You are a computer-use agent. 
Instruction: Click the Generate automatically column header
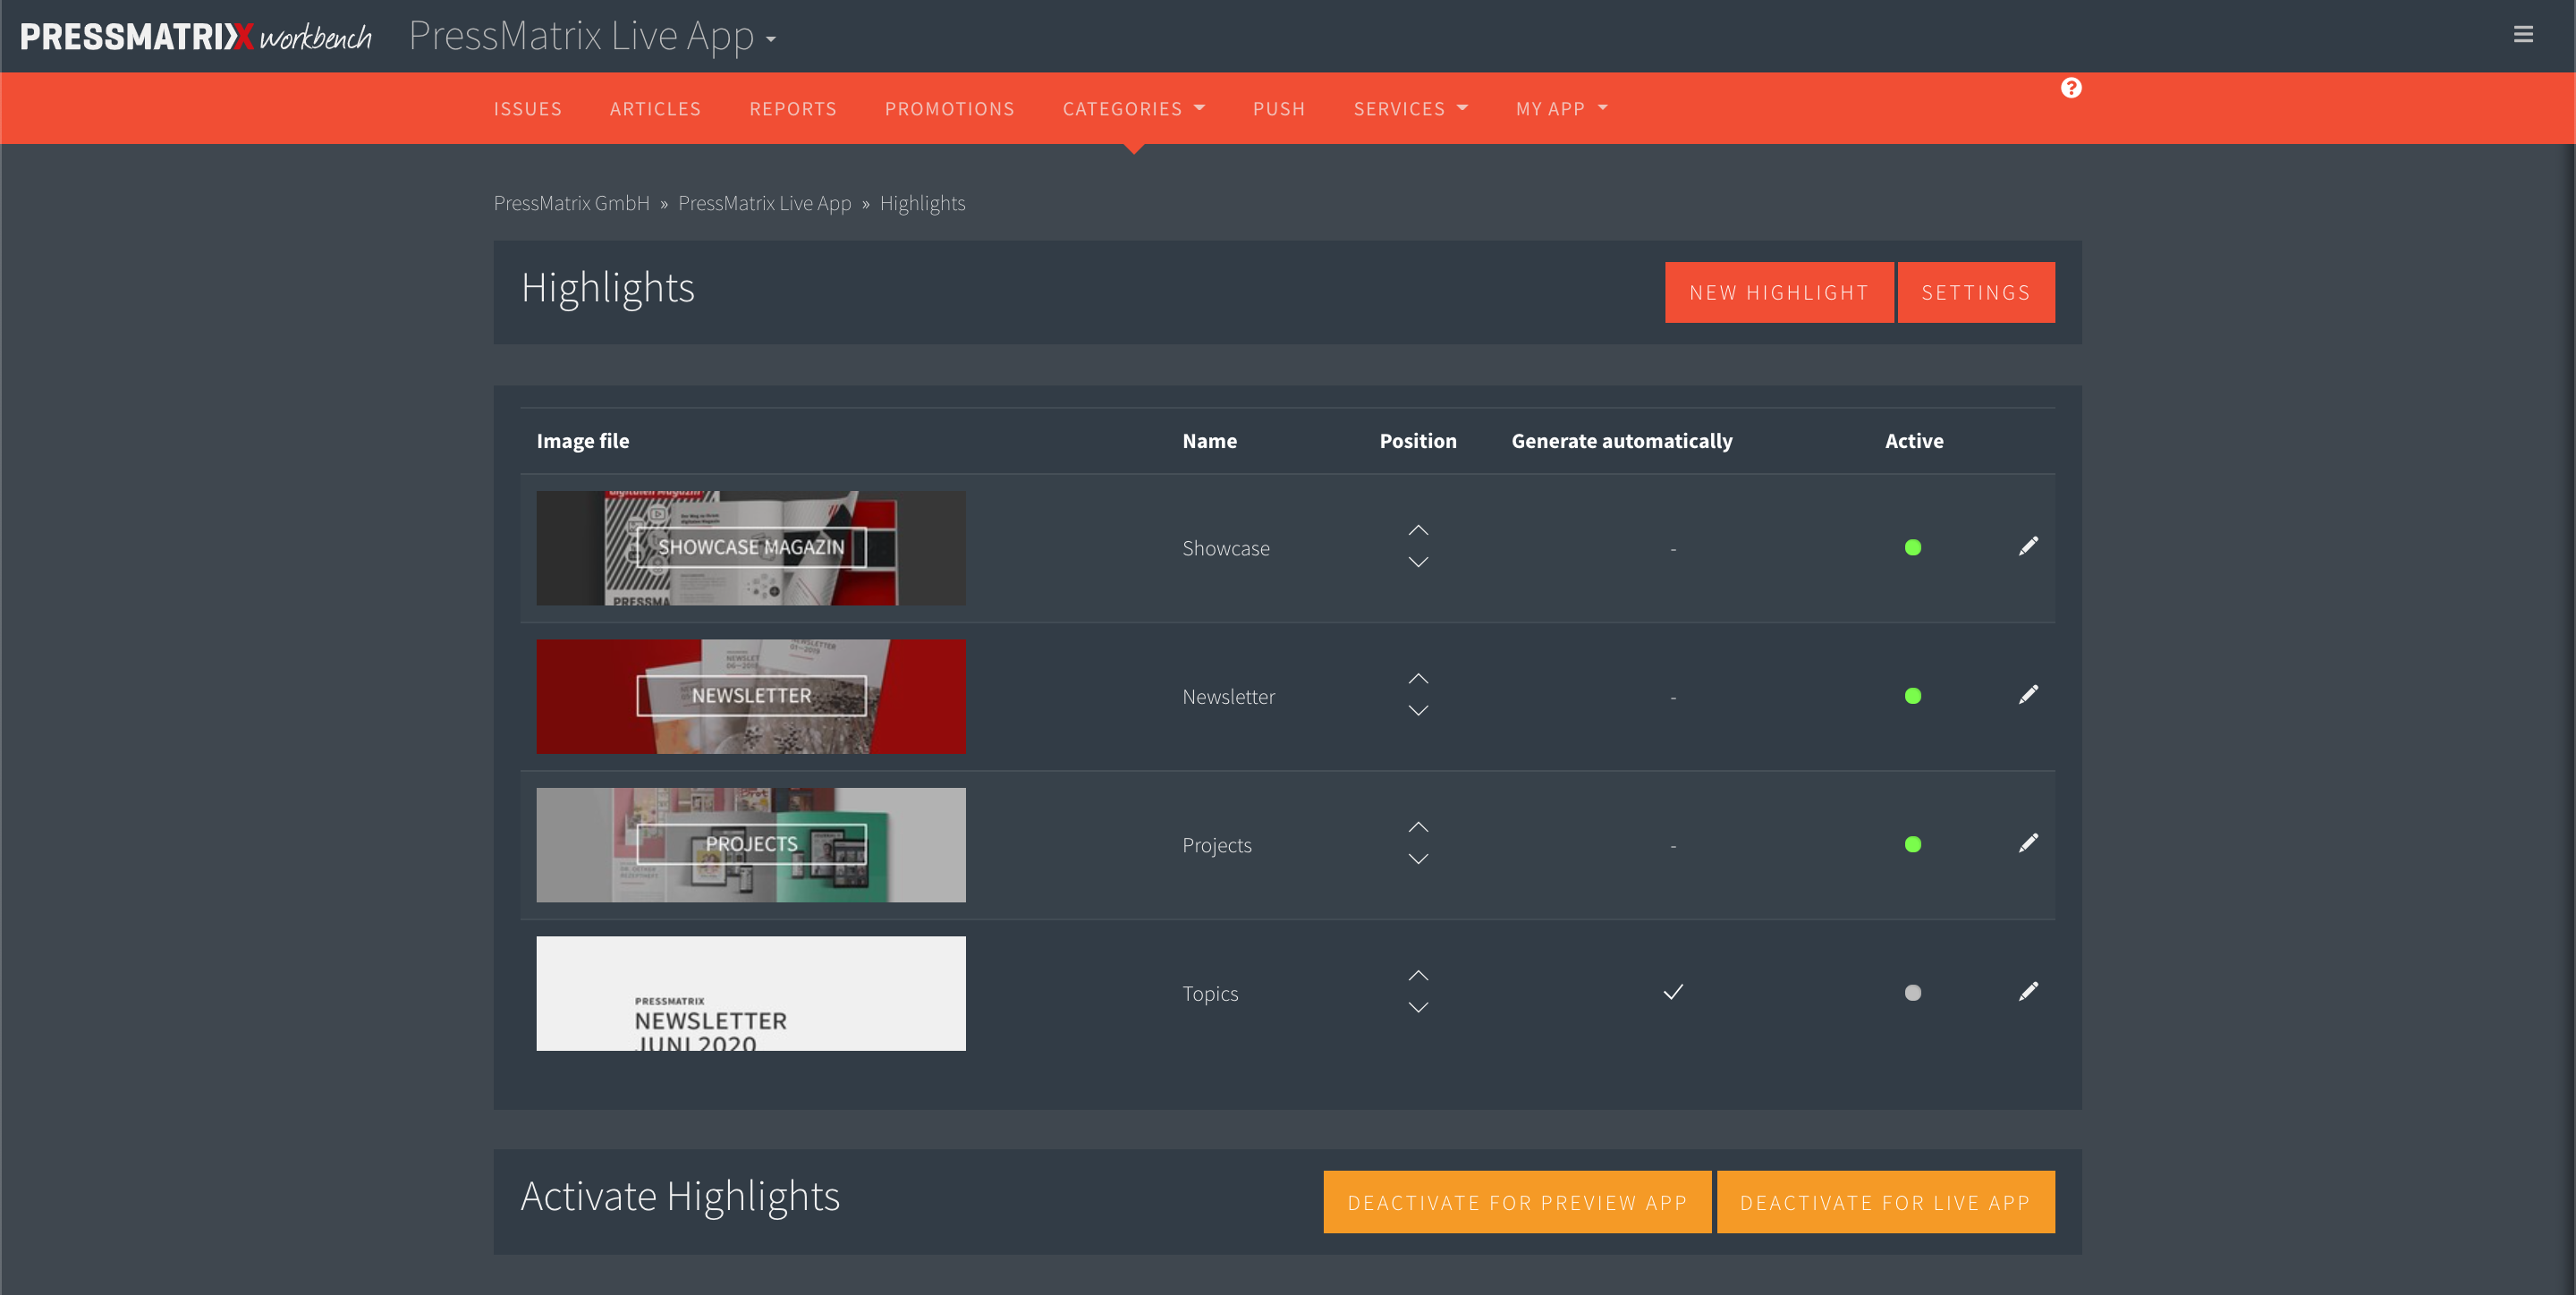pyautogui.click(x=1621, y=440)
